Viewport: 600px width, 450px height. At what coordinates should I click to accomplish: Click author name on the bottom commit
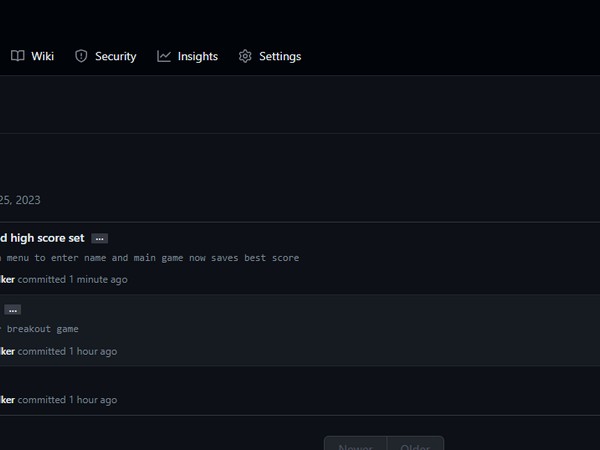[x=7, y=399]
